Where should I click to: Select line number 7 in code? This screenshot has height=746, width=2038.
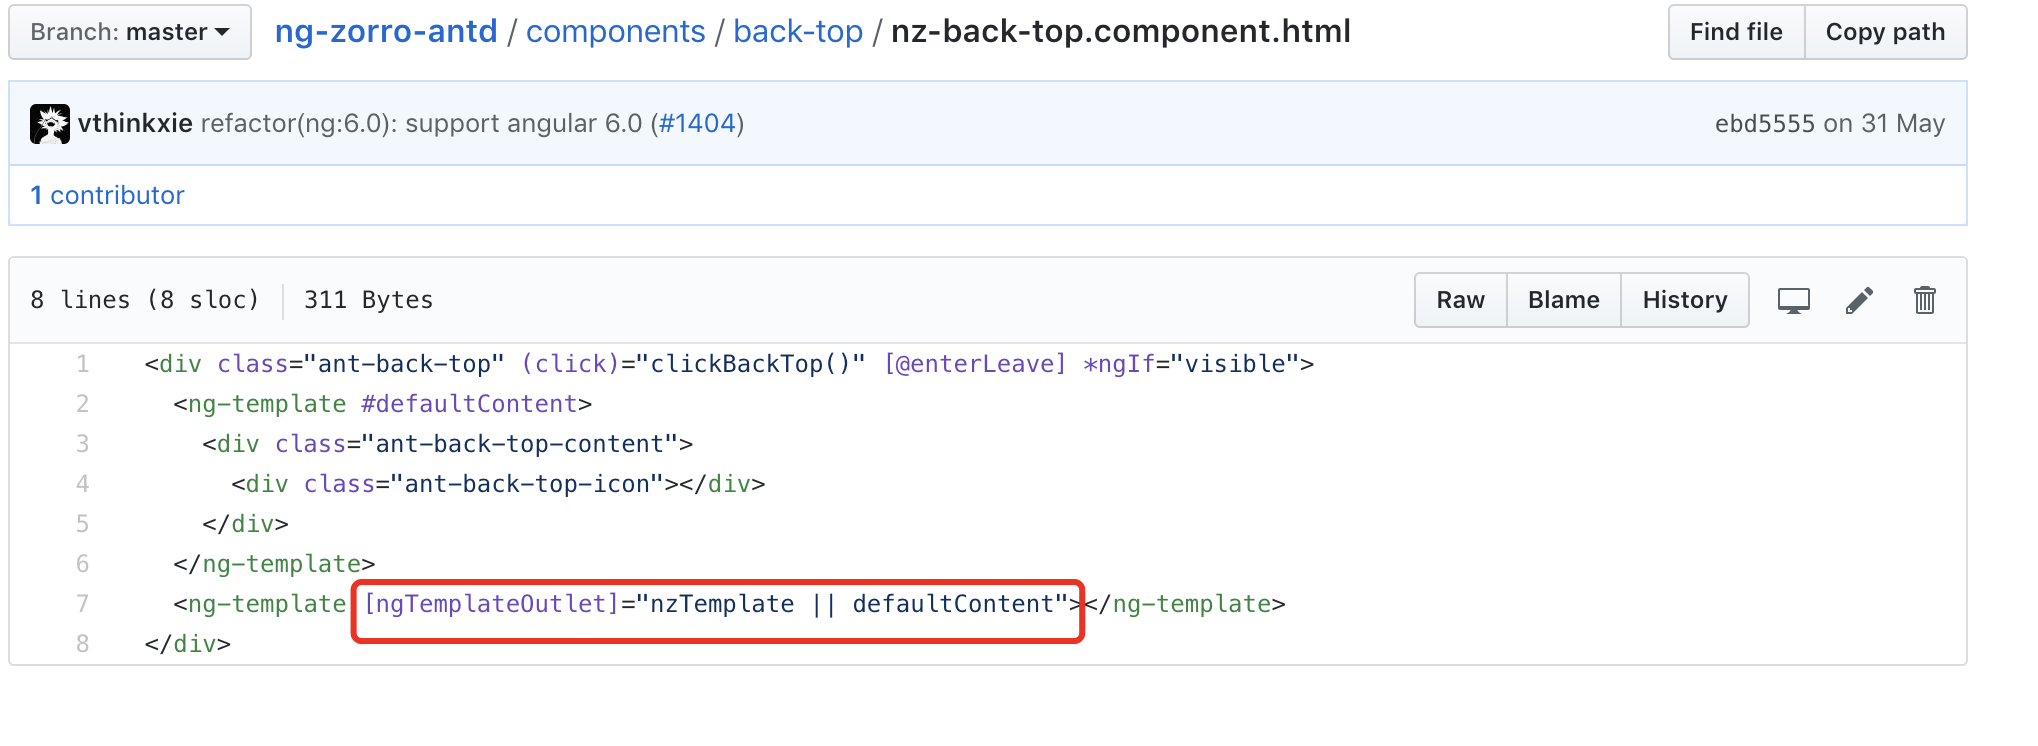click(82, 604)
